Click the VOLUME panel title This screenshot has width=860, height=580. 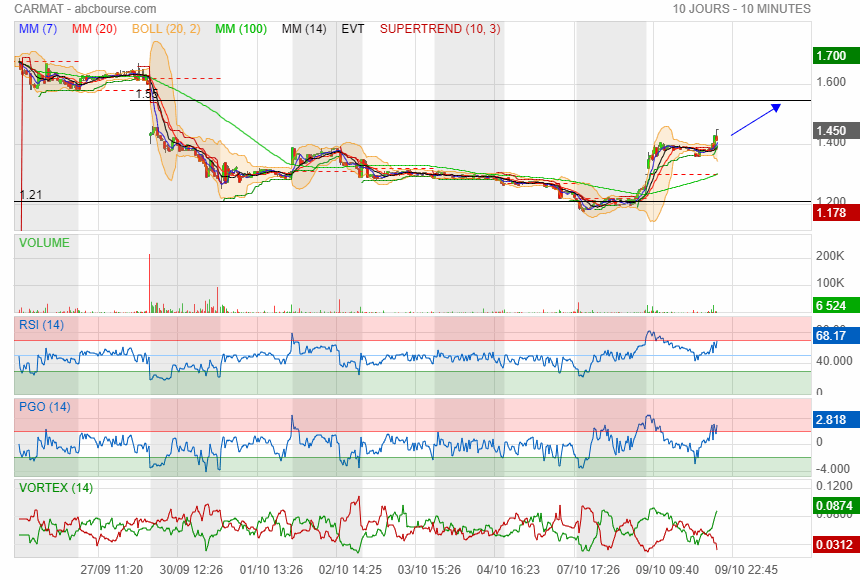45,243
